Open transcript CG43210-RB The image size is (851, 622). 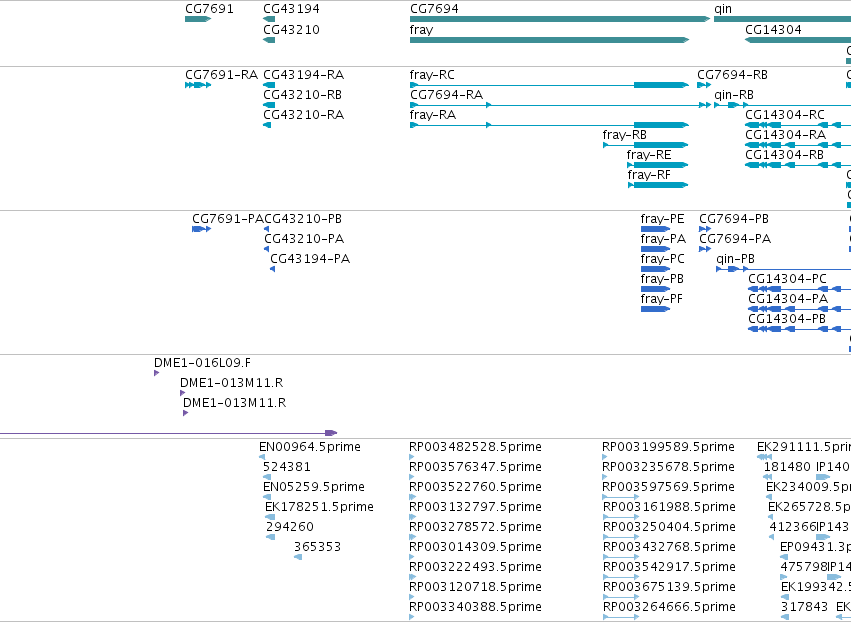(303, 95)
